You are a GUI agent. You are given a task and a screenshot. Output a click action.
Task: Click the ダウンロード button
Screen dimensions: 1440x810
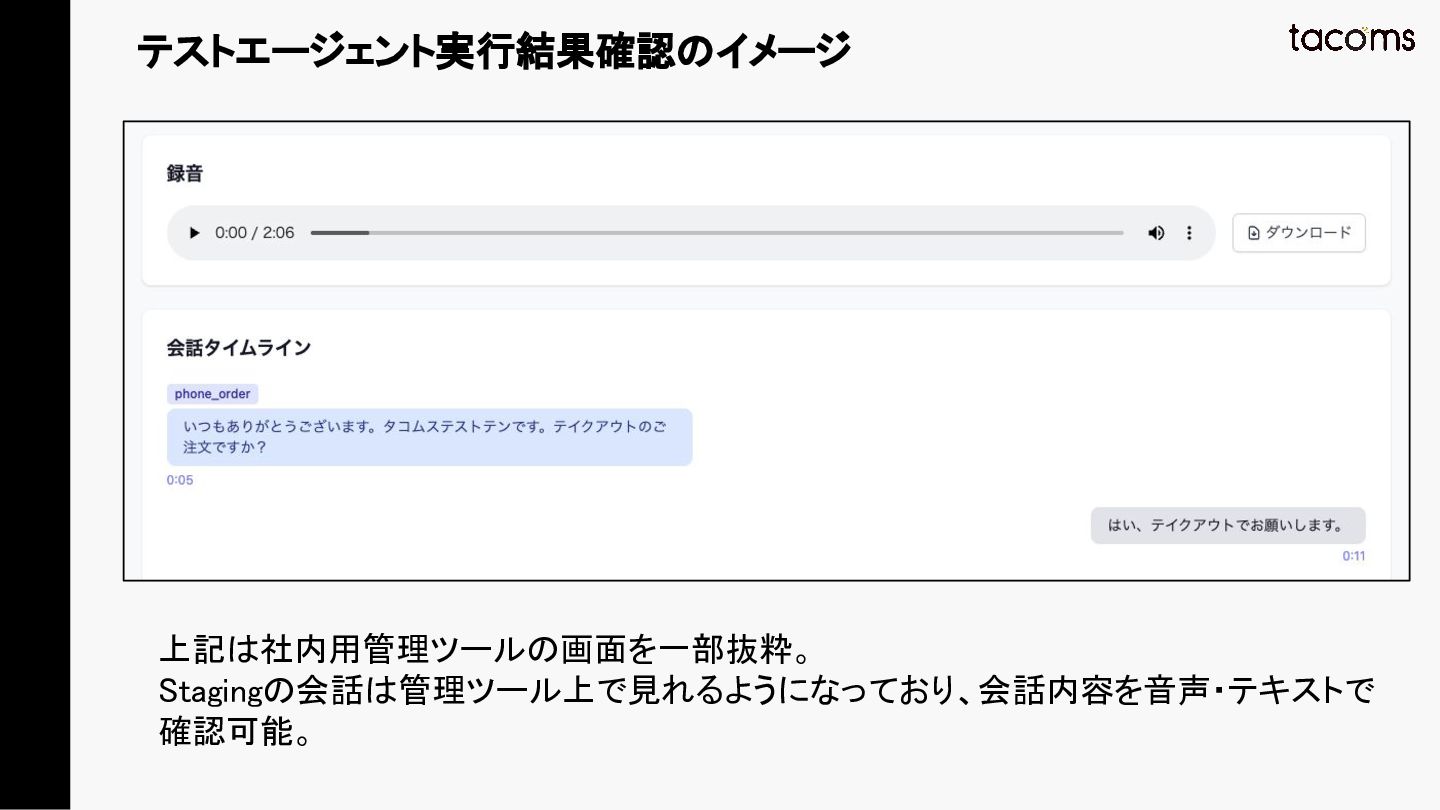point(1298,233)
